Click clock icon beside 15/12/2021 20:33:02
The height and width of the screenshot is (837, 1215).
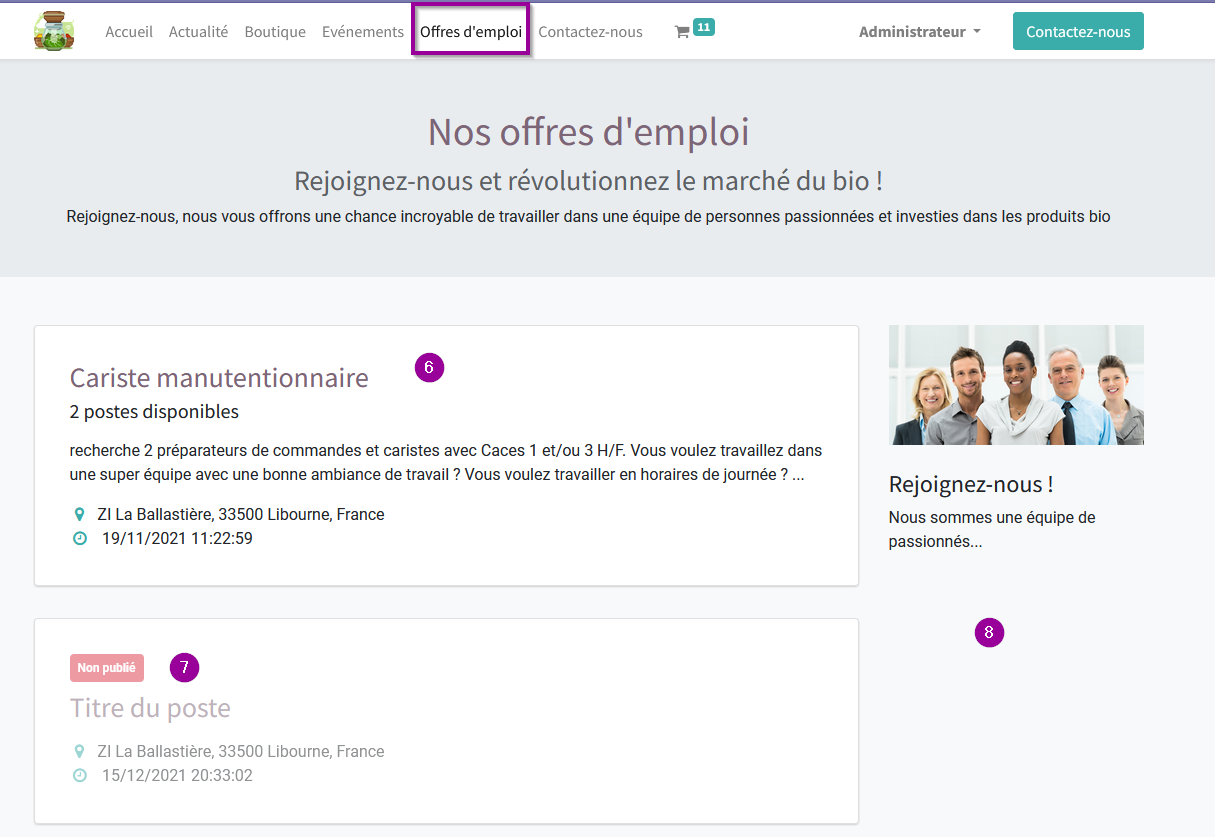click(80, 776)
